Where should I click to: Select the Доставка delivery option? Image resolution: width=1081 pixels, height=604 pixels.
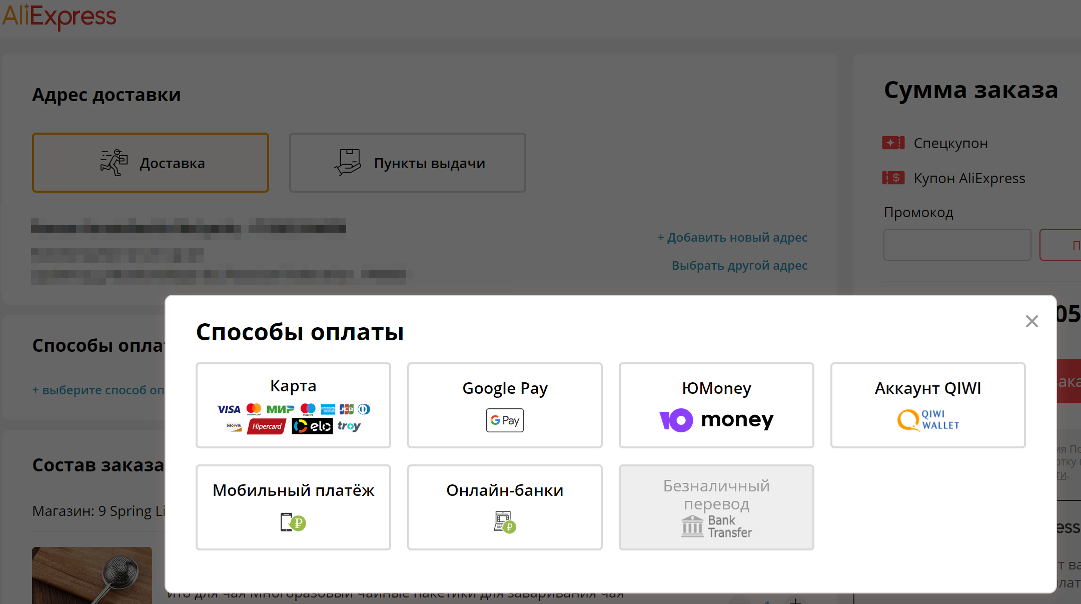tap(150, 163)
